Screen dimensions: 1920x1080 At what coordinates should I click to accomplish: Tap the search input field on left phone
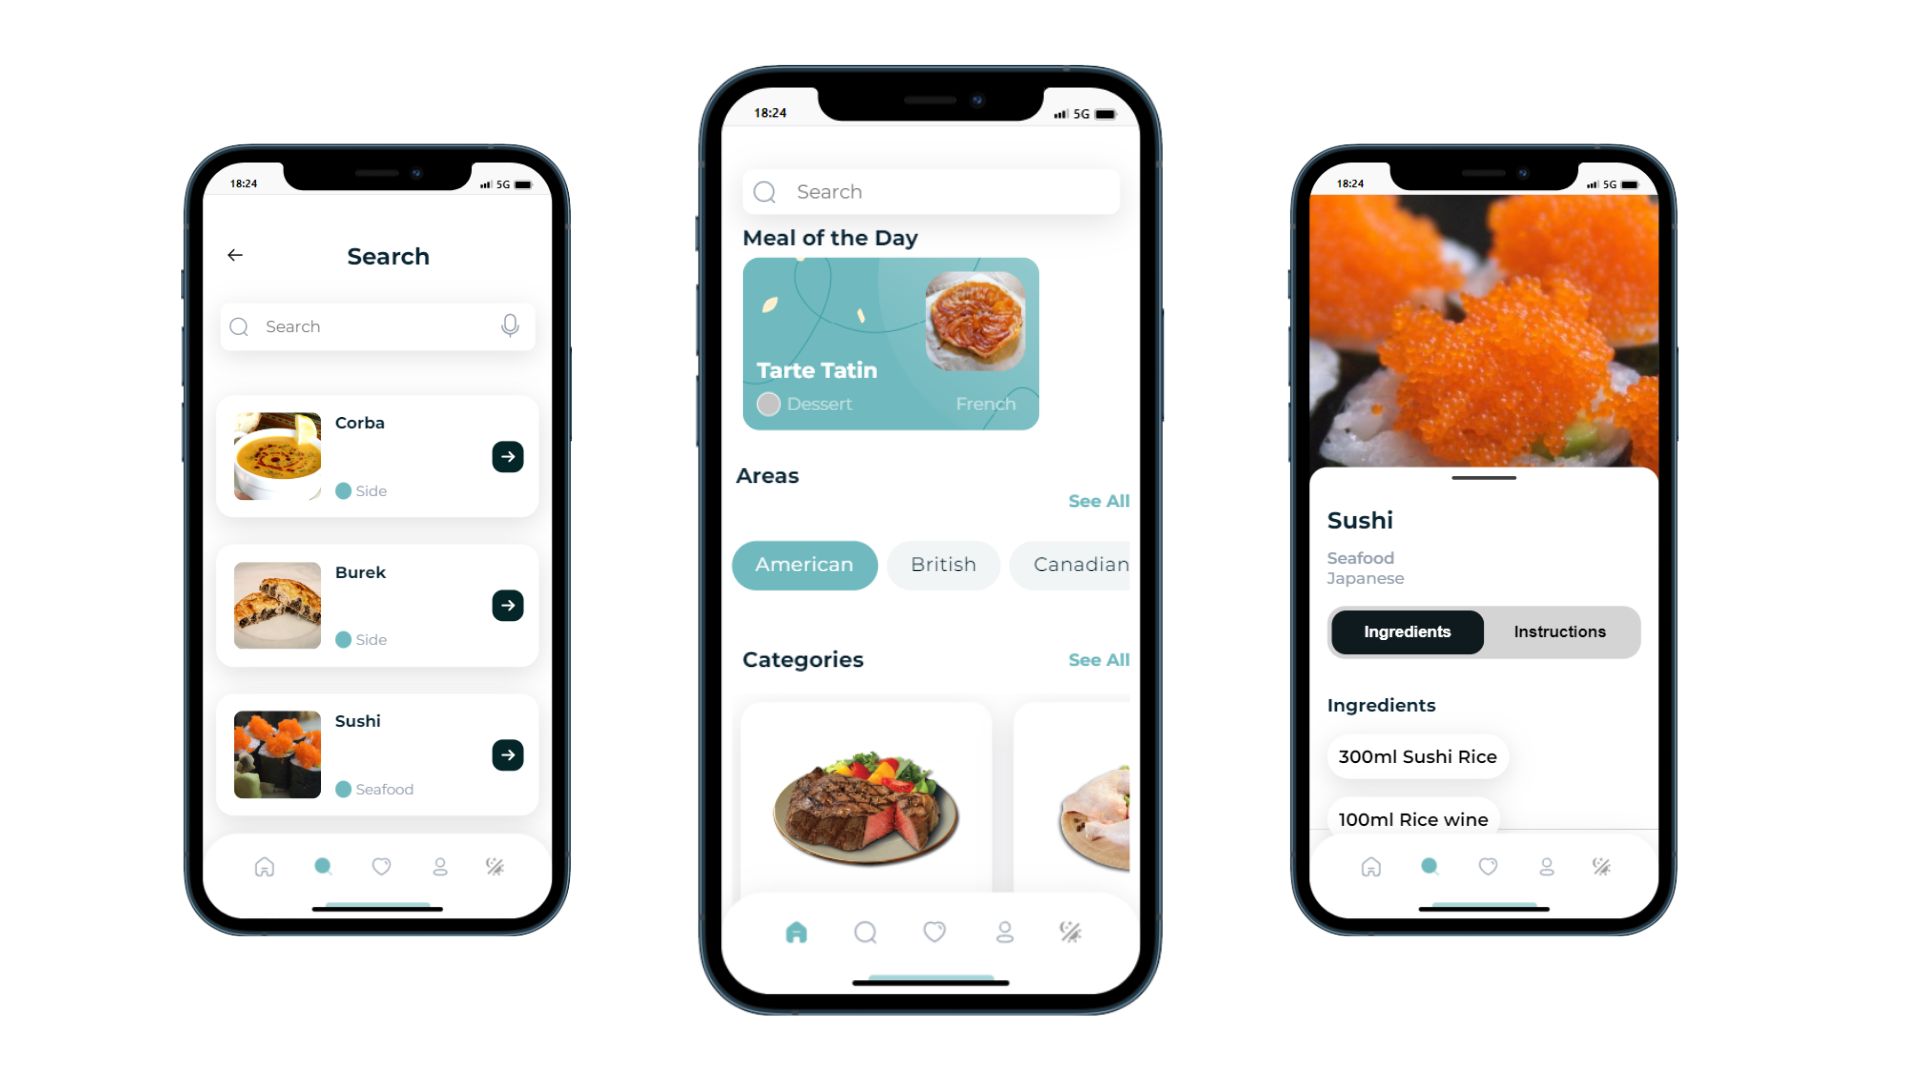[x=376, y=326]
